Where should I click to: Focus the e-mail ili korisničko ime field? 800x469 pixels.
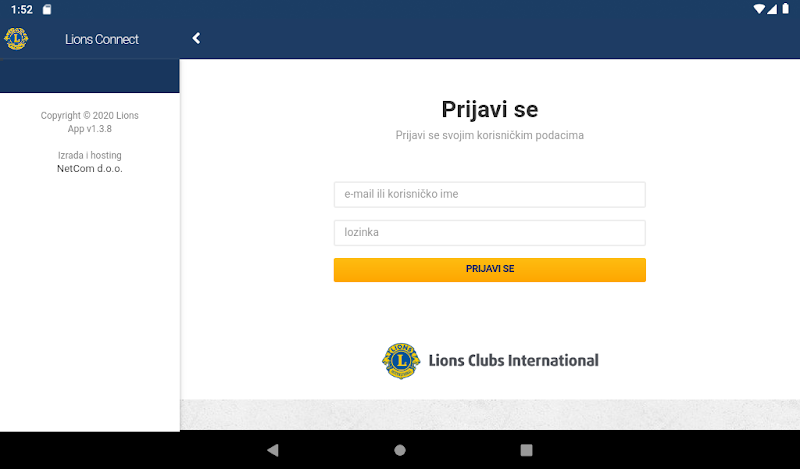[489, 194]
